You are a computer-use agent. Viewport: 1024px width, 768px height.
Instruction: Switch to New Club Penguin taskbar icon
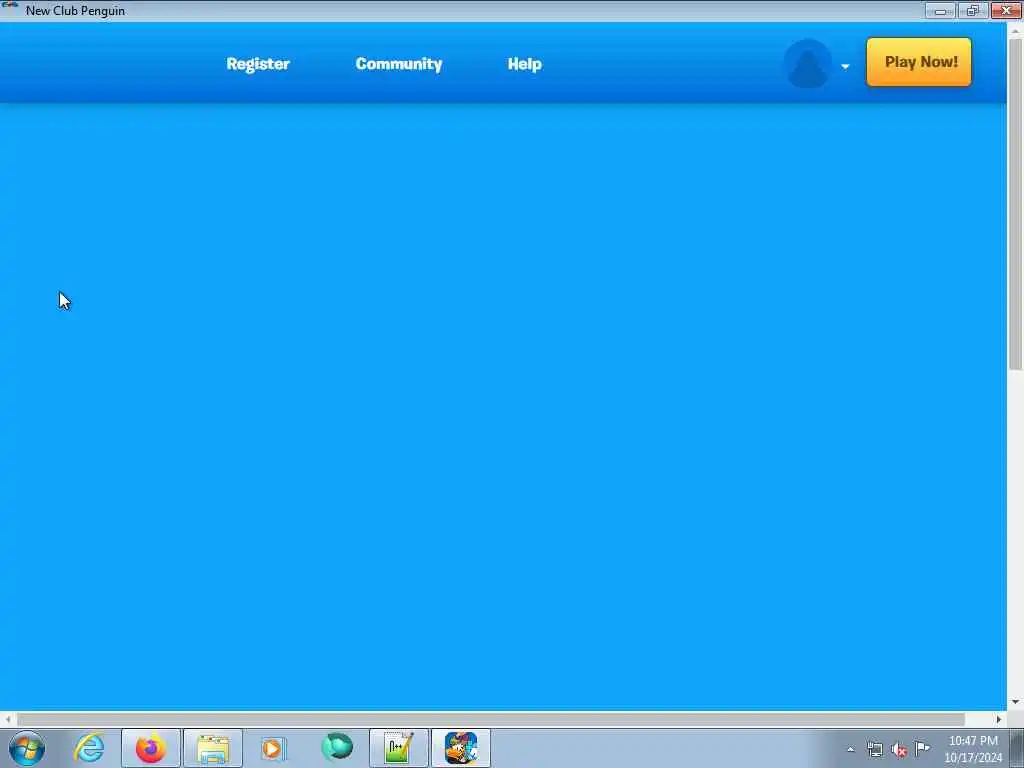(461, 748)
